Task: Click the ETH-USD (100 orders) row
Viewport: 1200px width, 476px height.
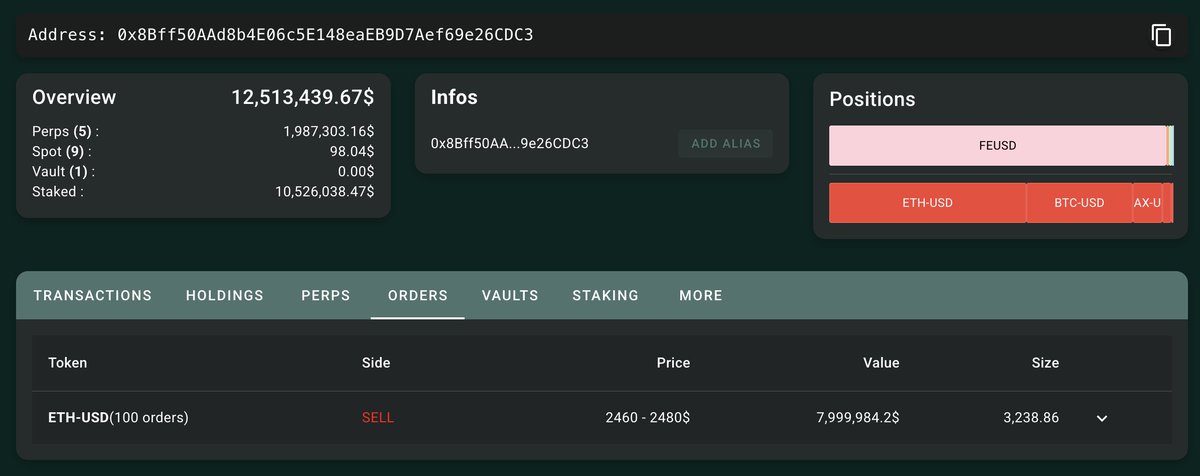Action: pos(600,418)
